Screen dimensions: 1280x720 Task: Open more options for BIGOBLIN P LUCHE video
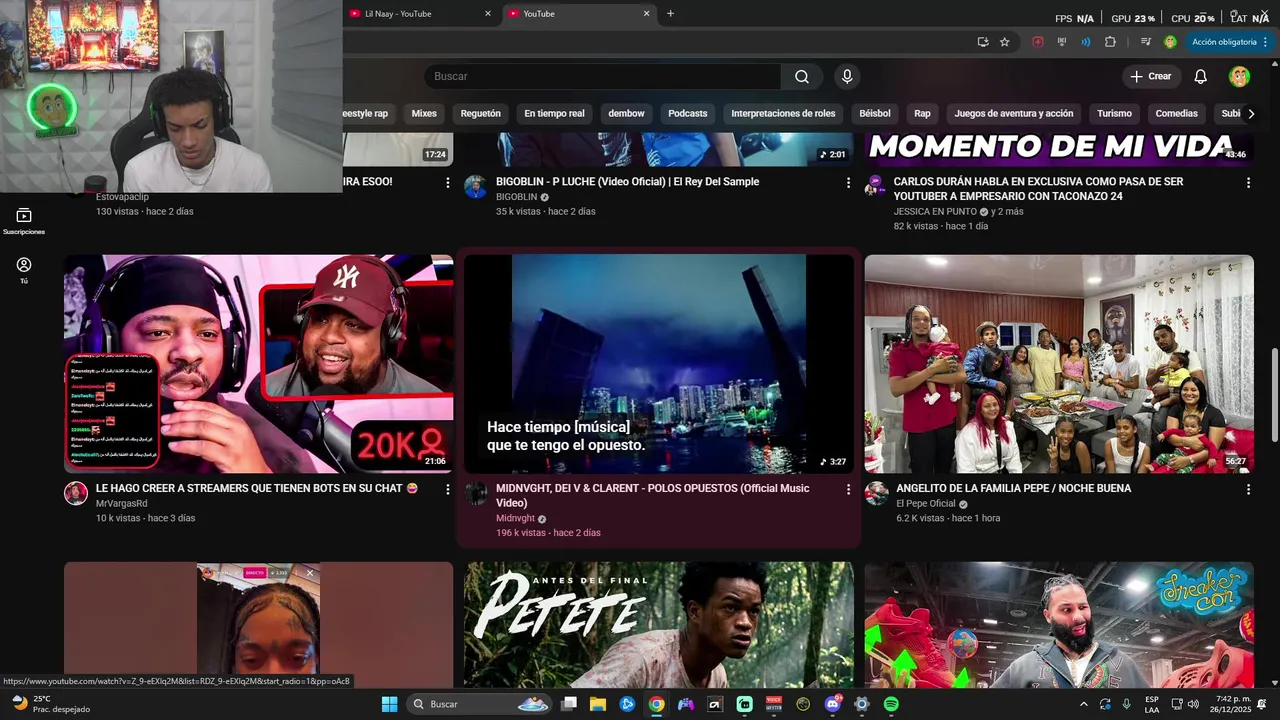click(848, 183)
